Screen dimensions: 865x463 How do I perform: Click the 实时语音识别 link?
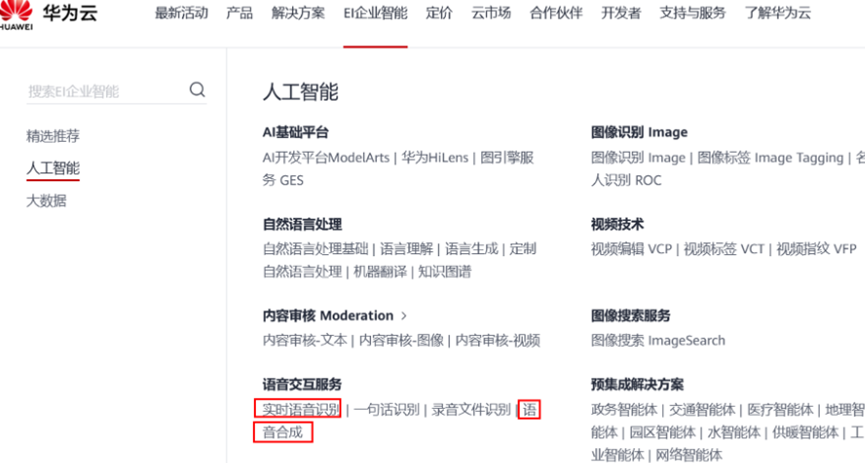298,409
